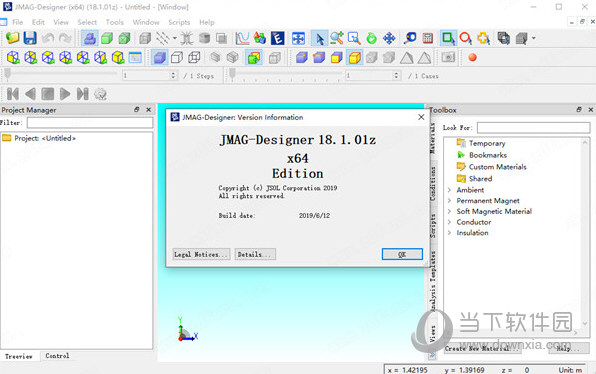The height and width of the screenshot is (374, 596).
Task: Click the Cases number spinner arrows
Action: click(x=396, y=76)
